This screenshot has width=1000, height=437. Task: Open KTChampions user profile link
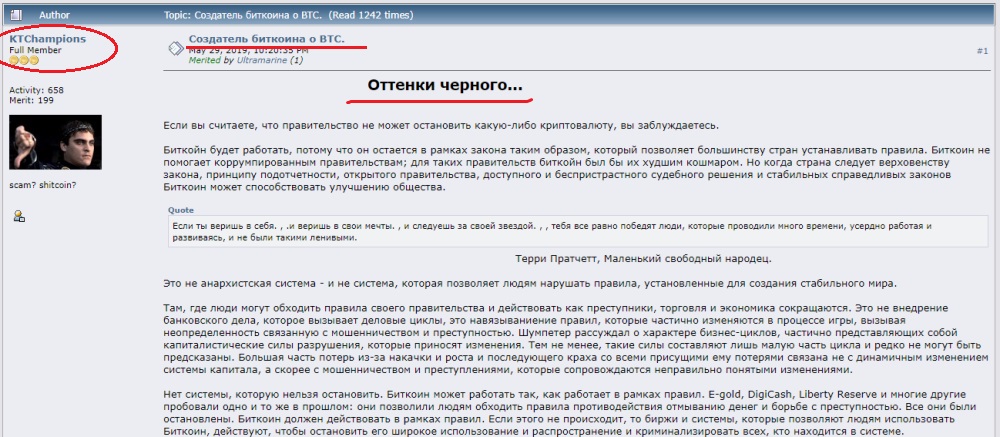(47, 39)
